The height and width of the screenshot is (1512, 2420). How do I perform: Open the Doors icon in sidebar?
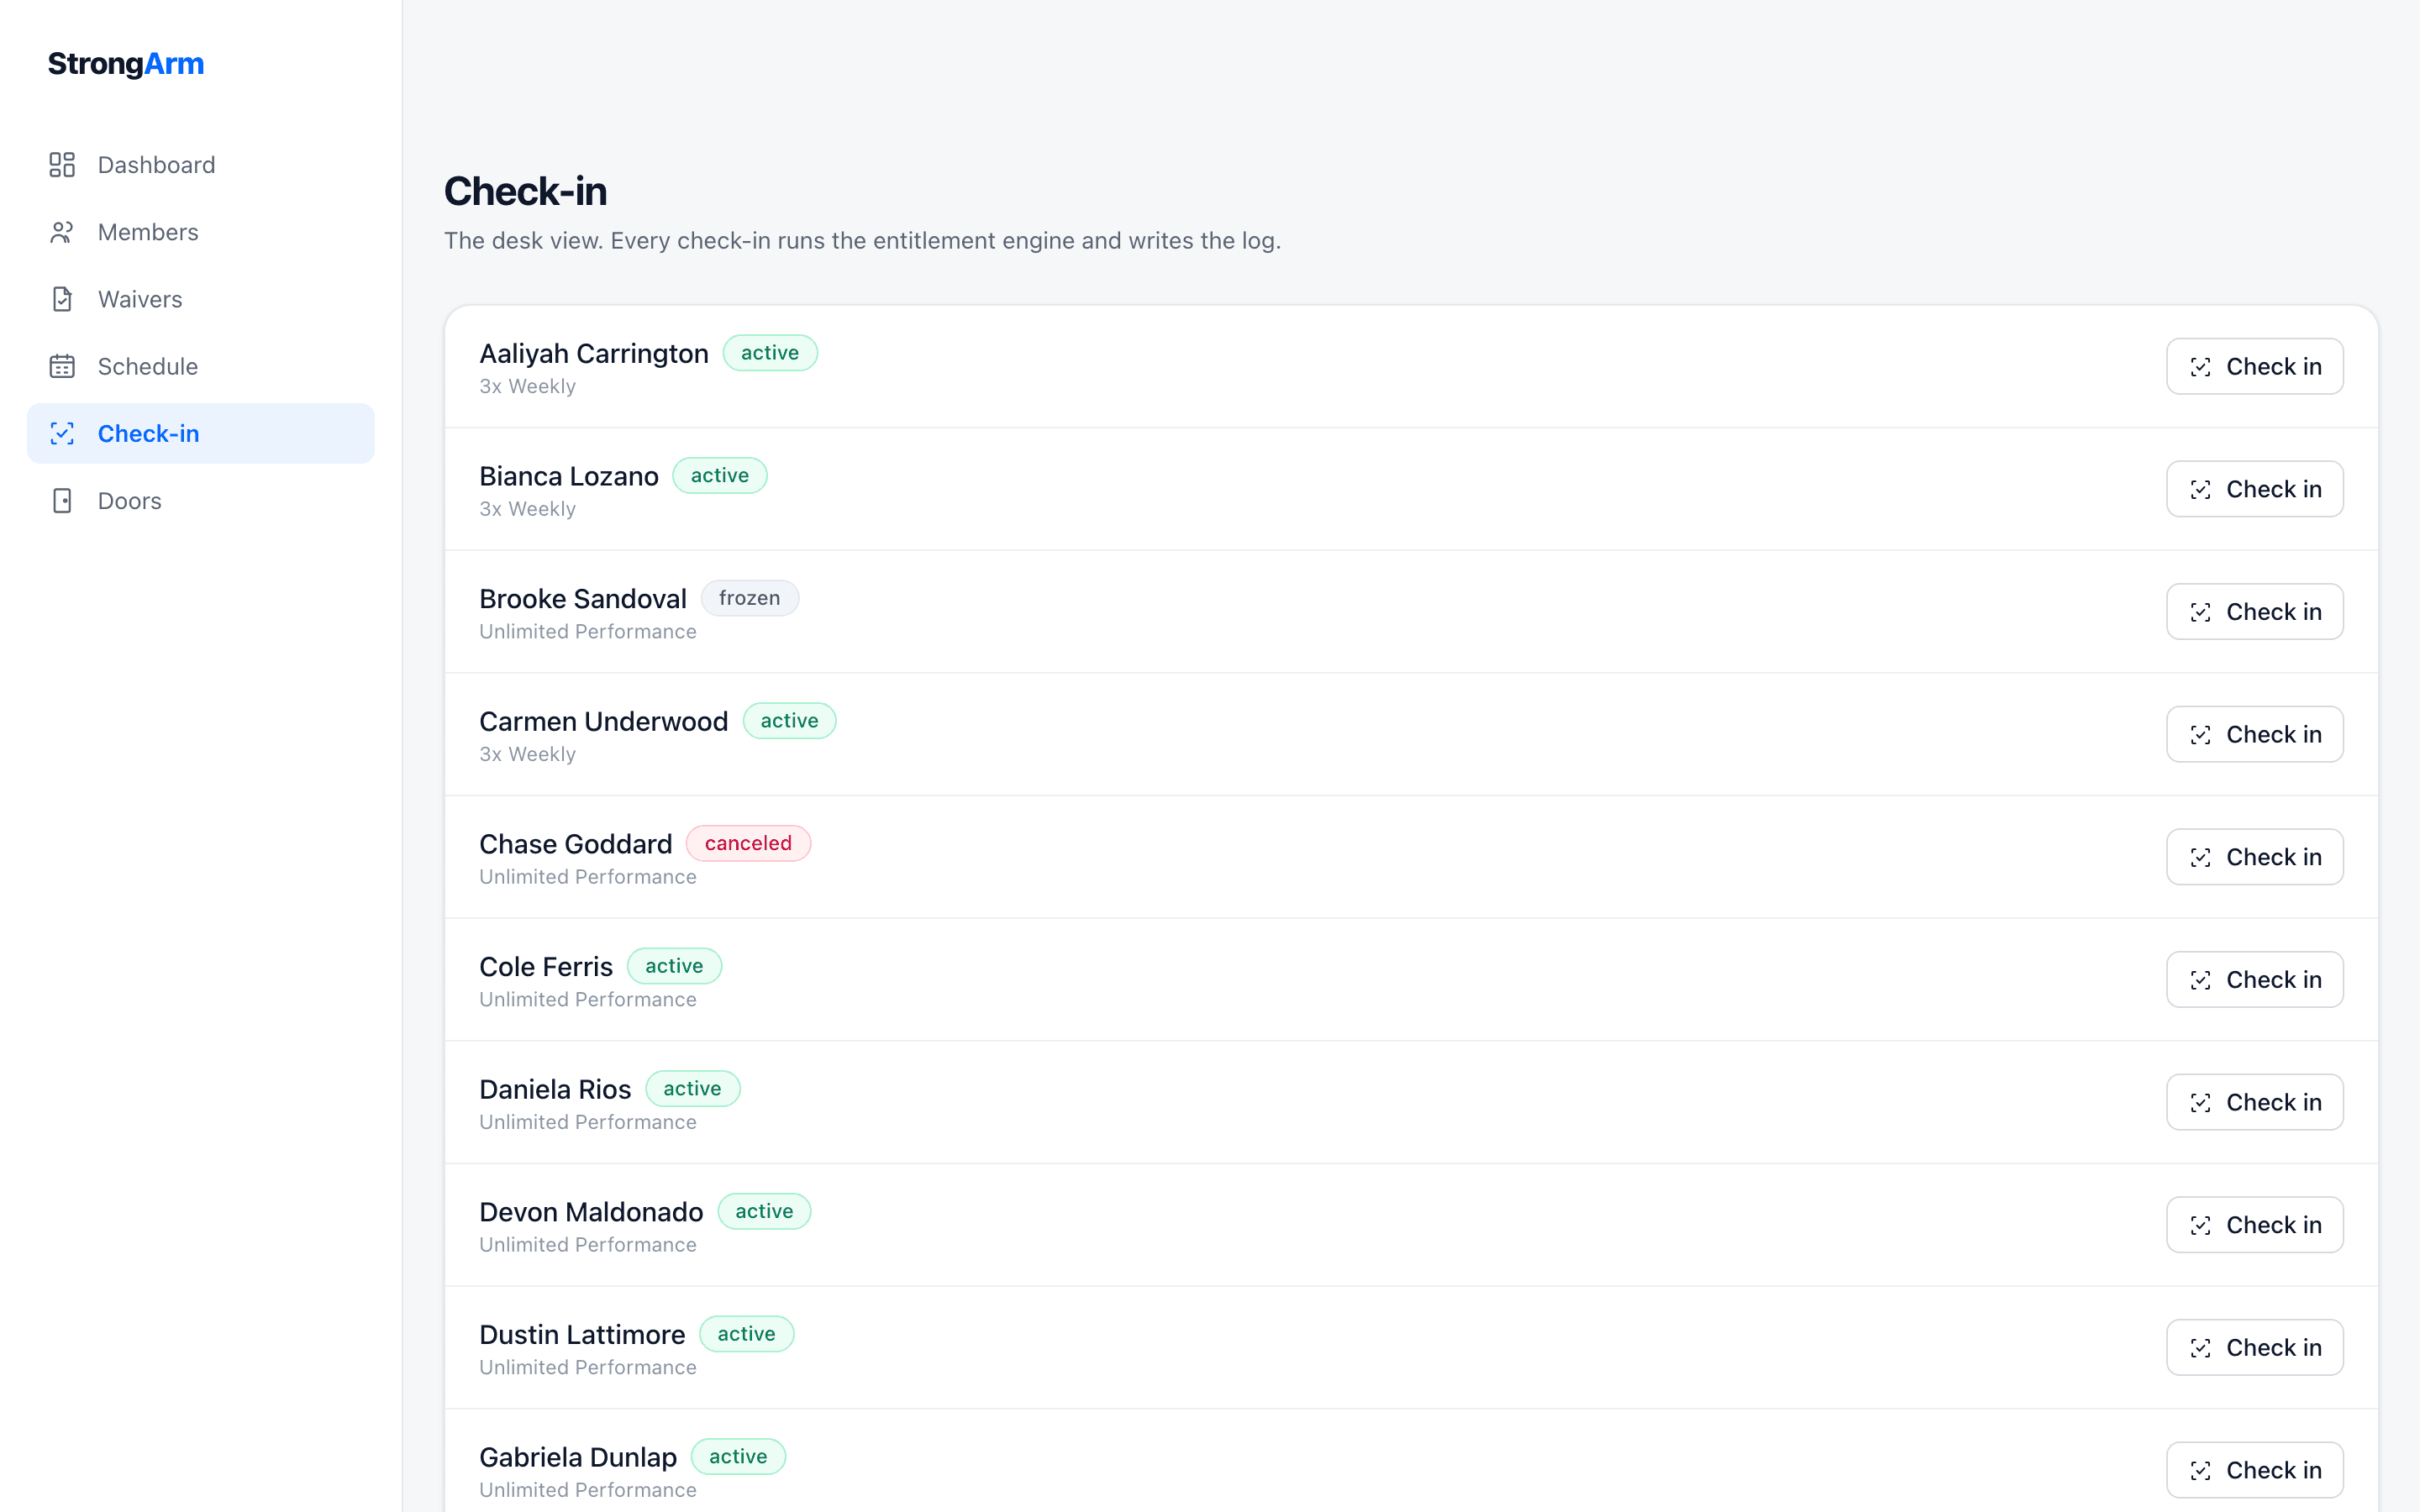tap(62, 501)
